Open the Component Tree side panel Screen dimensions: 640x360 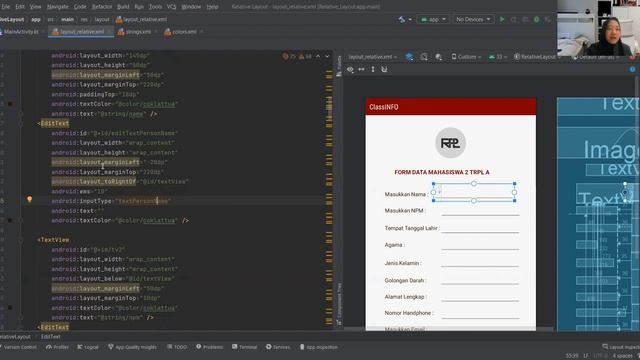(x=339, y=304)
